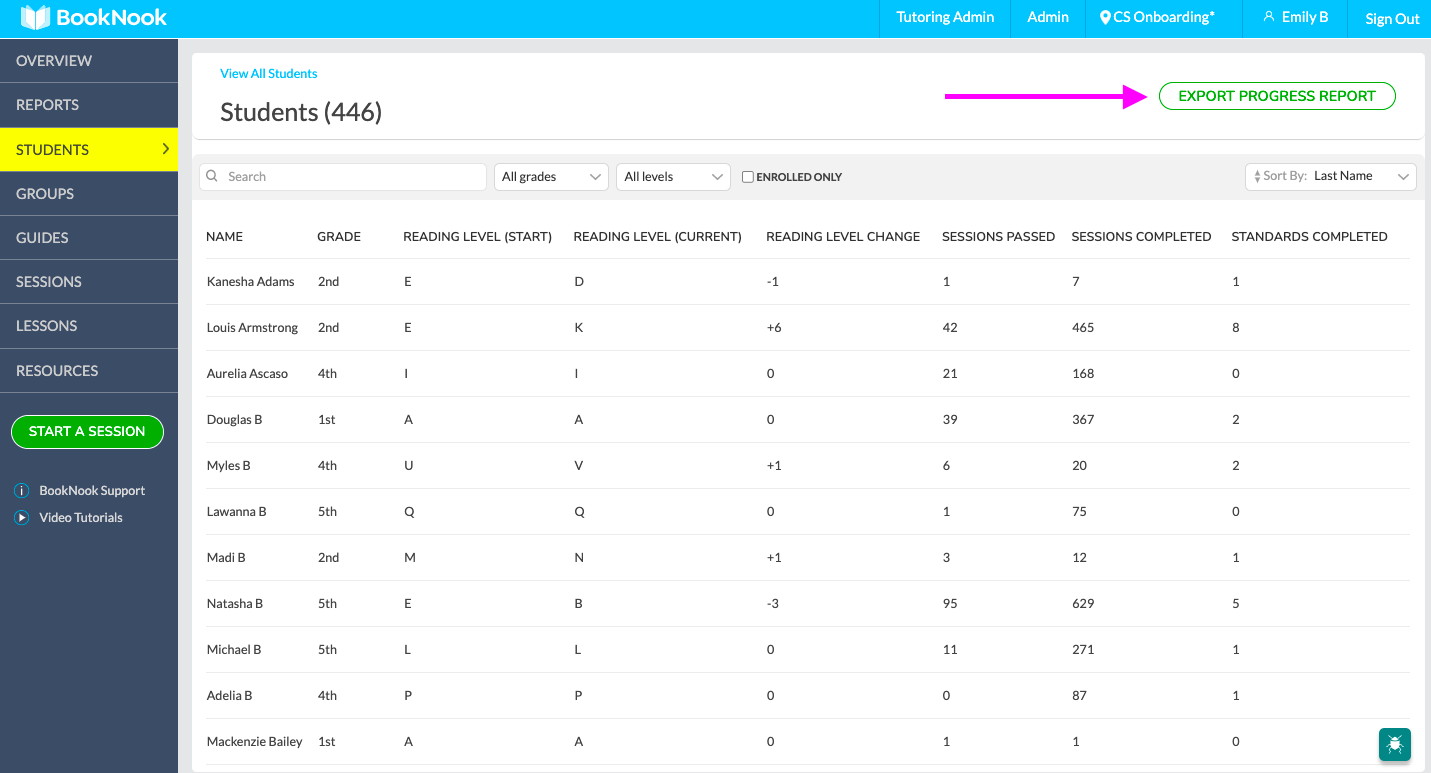1431x773 pixels.
Task: Open the Admin menu
Action: 1047,16
